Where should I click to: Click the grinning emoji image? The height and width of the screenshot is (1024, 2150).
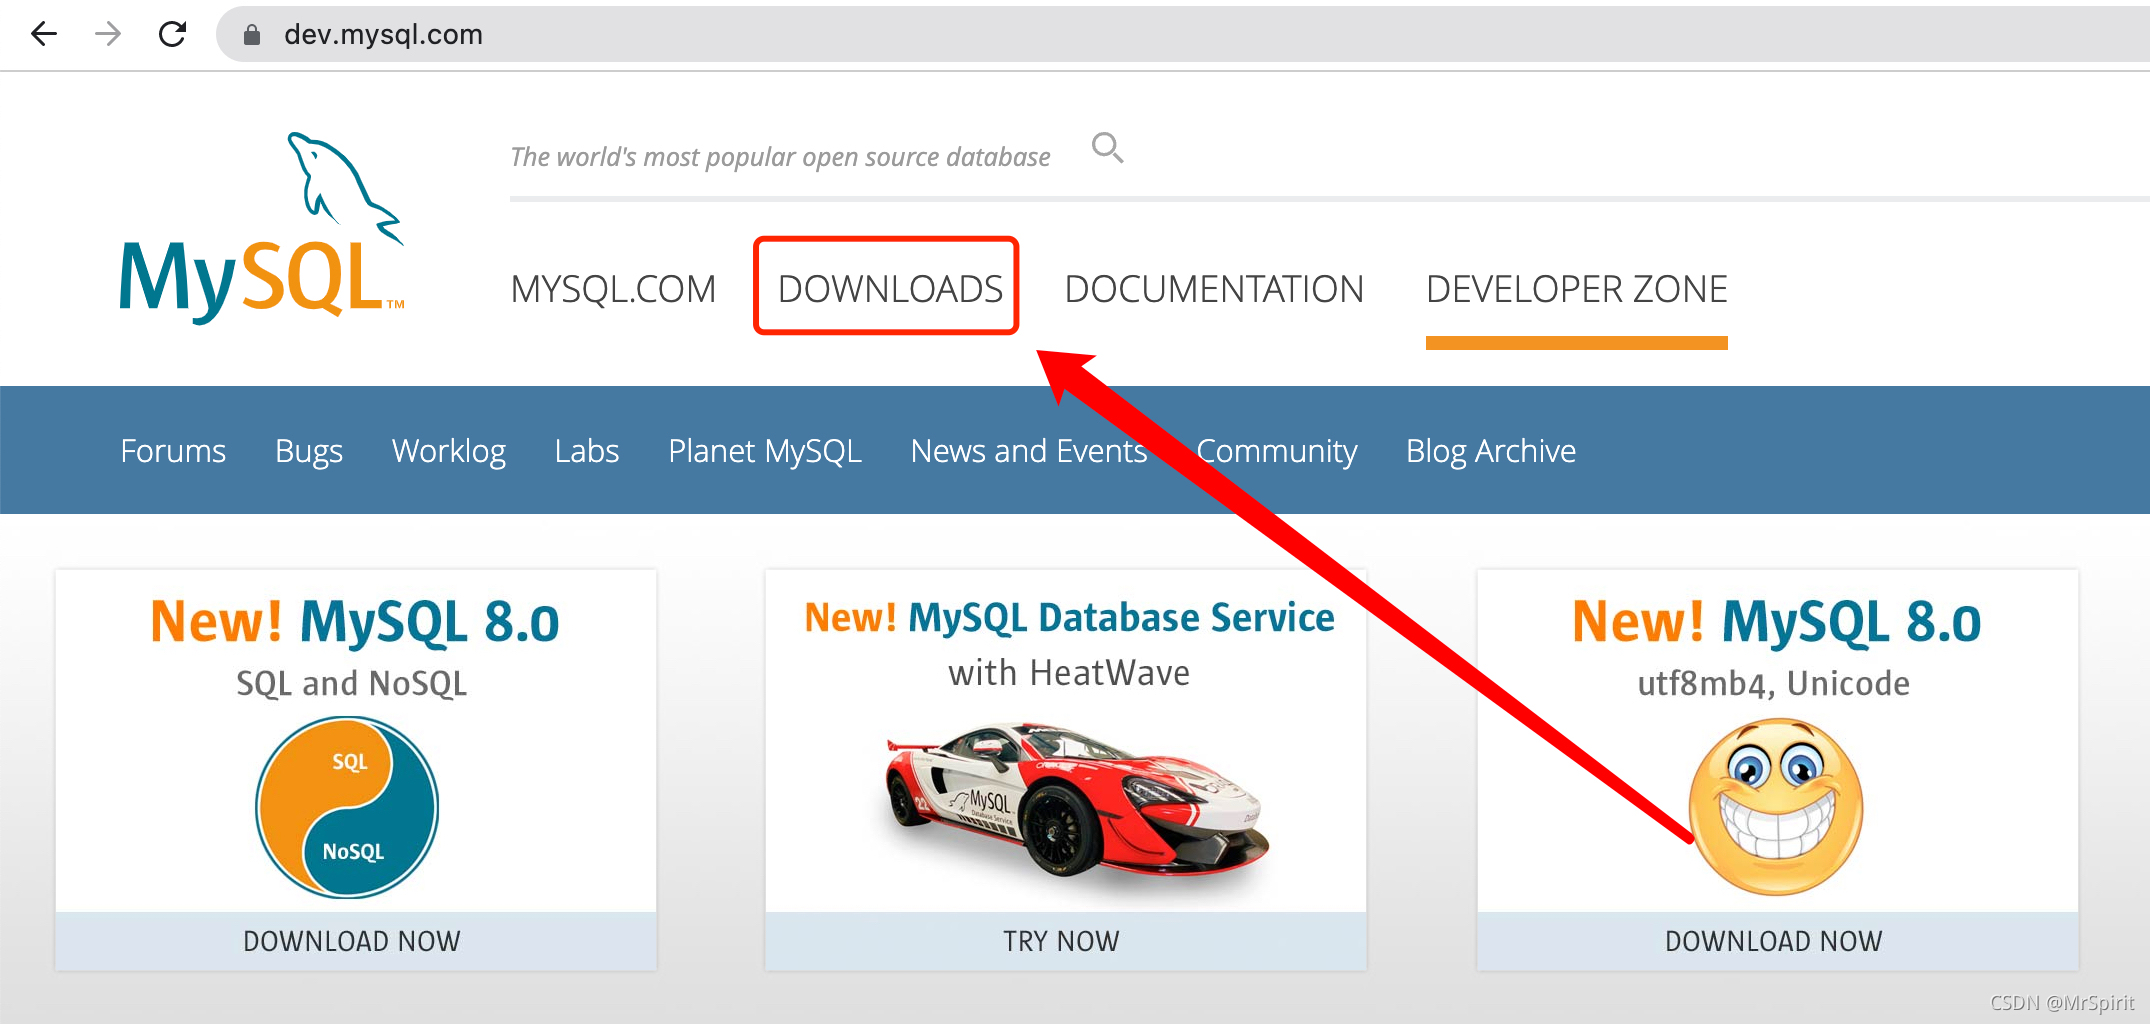(x=1775, y=806)
